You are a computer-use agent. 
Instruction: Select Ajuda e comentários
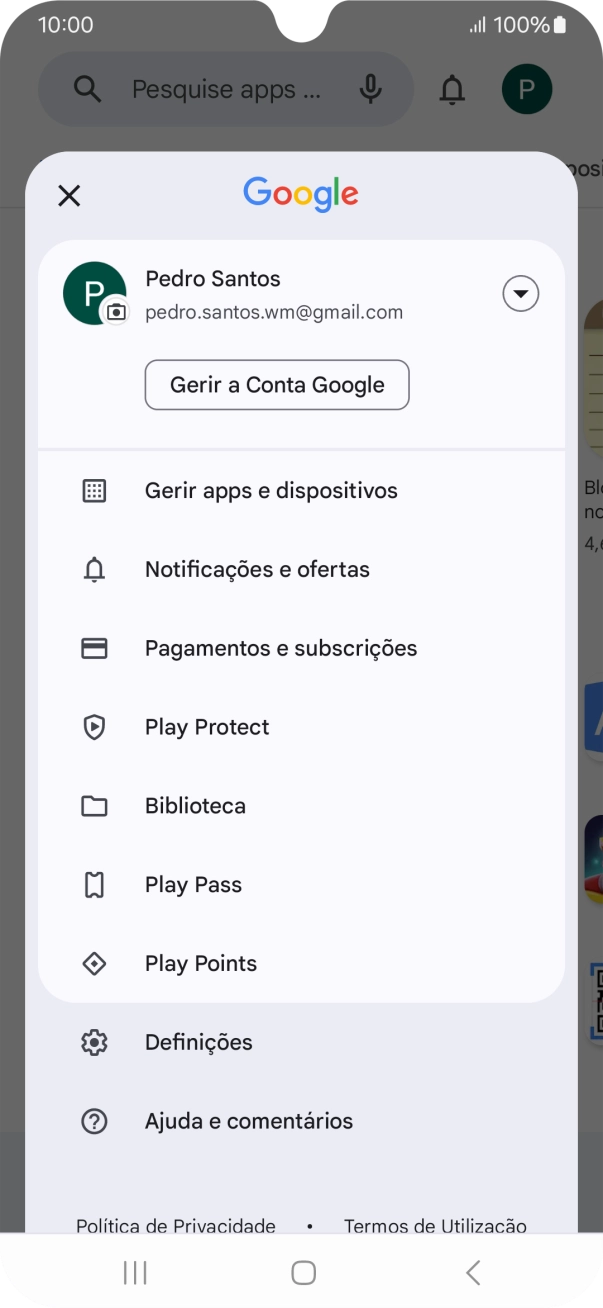tap(248, 1121)
